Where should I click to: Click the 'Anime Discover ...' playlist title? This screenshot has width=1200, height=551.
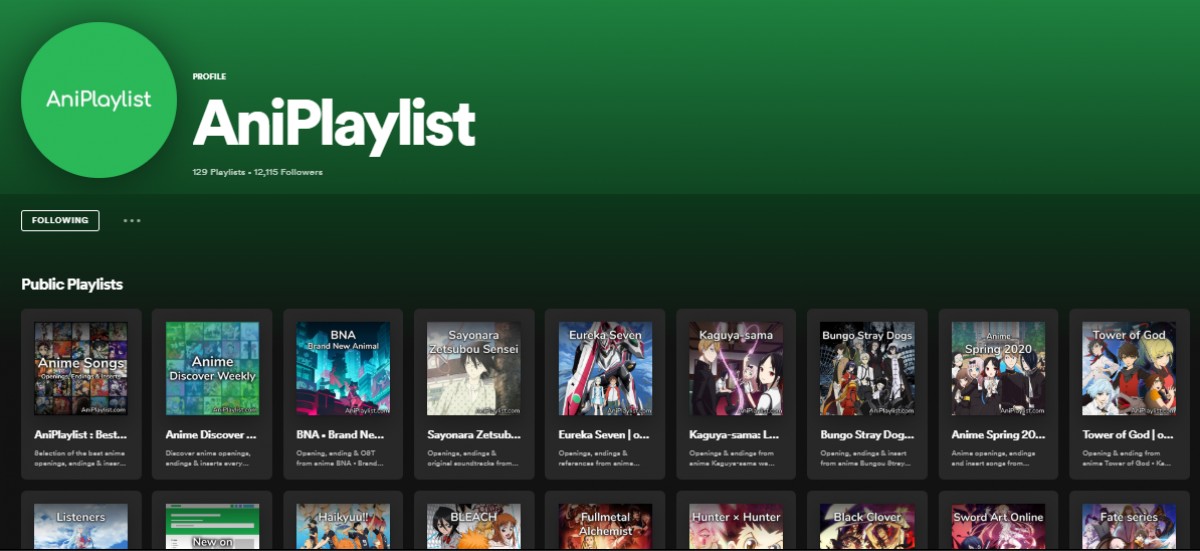tap(211, 435)
